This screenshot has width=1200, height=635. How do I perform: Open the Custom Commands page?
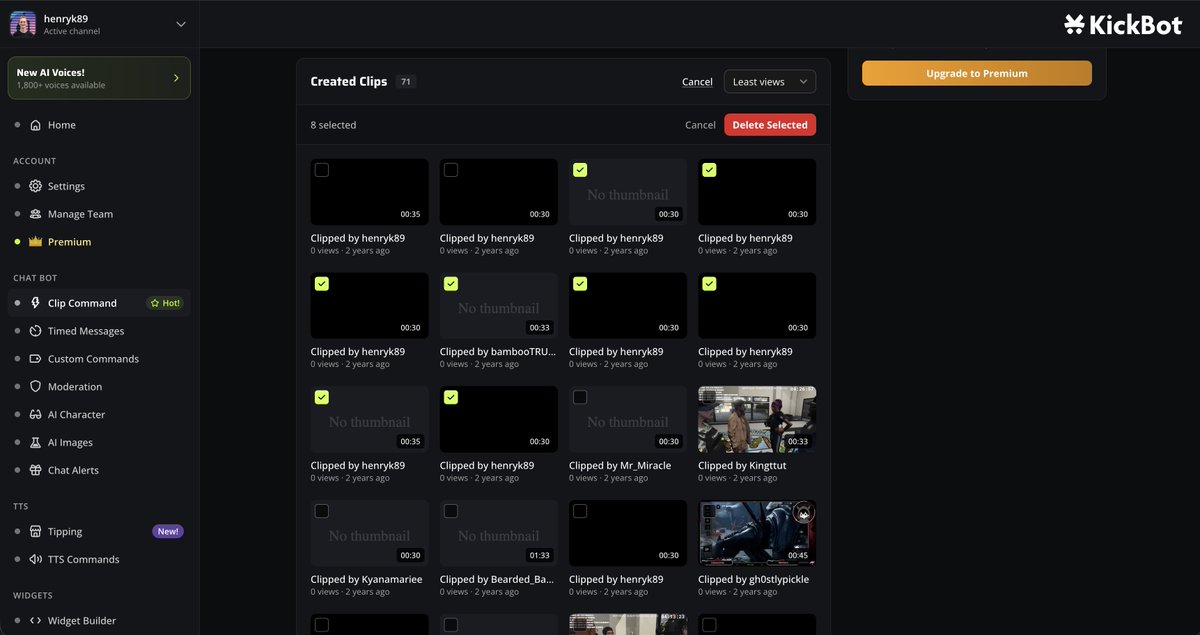click(x=93, y=359)
